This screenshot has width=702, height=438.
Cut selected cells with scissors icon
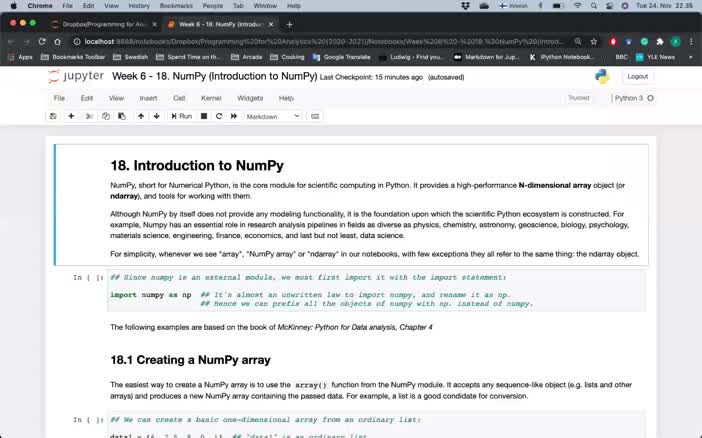pyautogui.click(x=89, y=116)
